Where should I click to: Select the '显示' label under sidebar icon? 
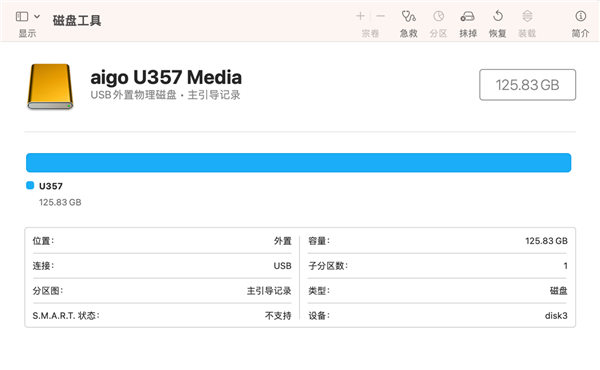coord(28,33)
